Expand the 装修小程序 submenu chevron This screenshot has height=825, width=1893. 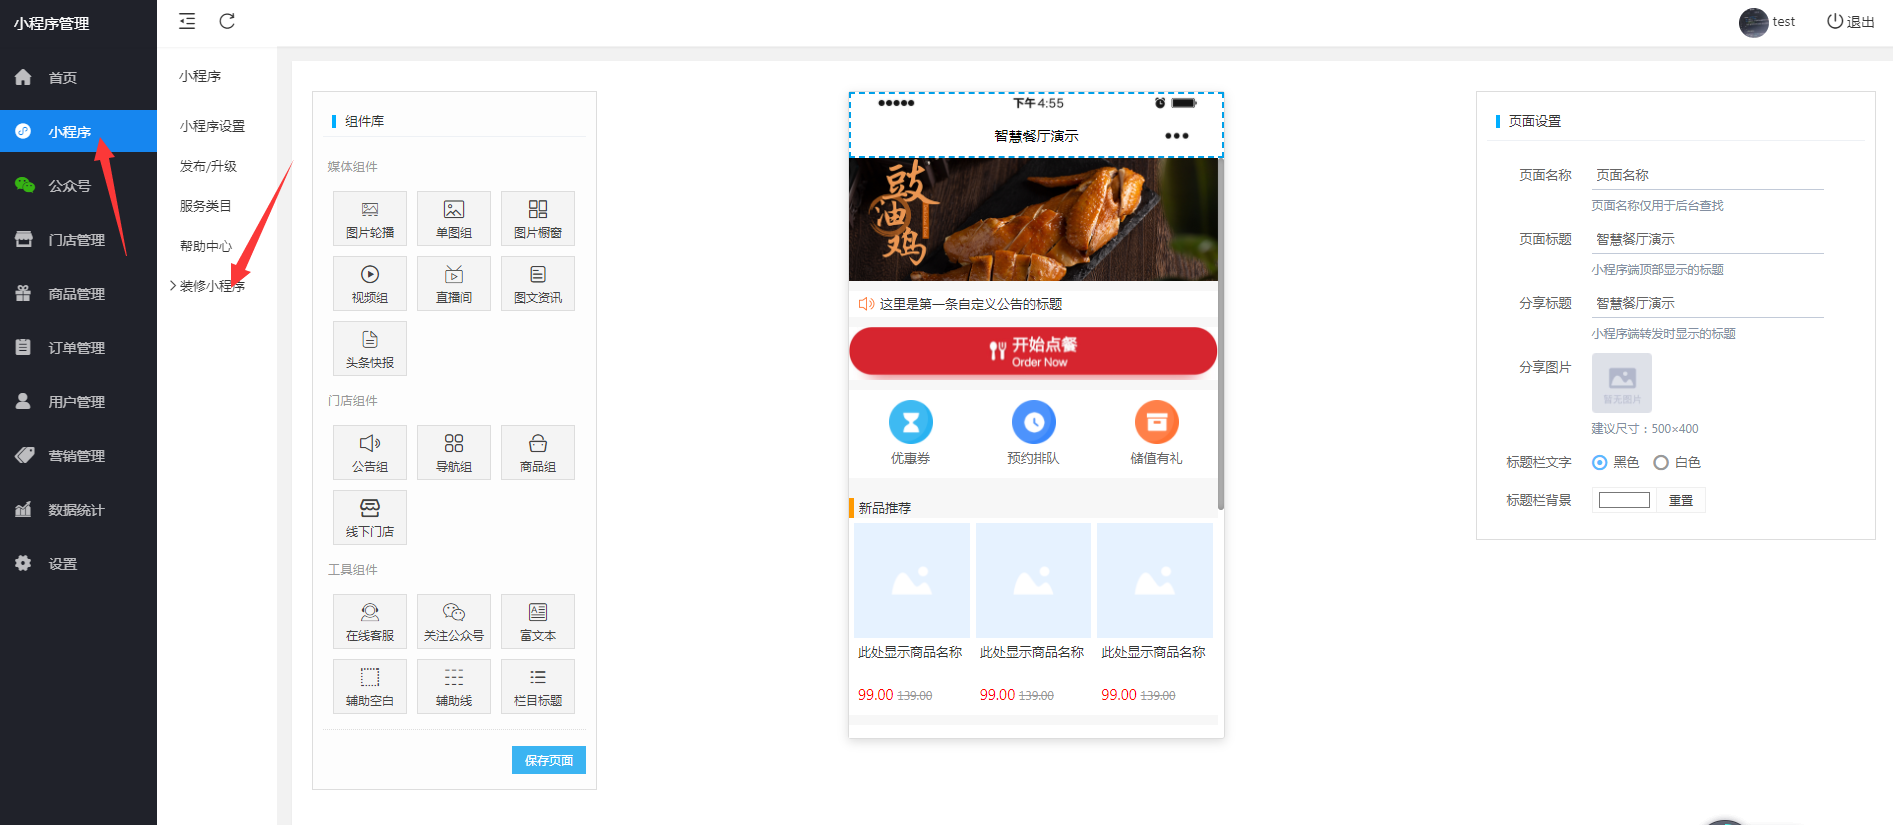(173, 286)
